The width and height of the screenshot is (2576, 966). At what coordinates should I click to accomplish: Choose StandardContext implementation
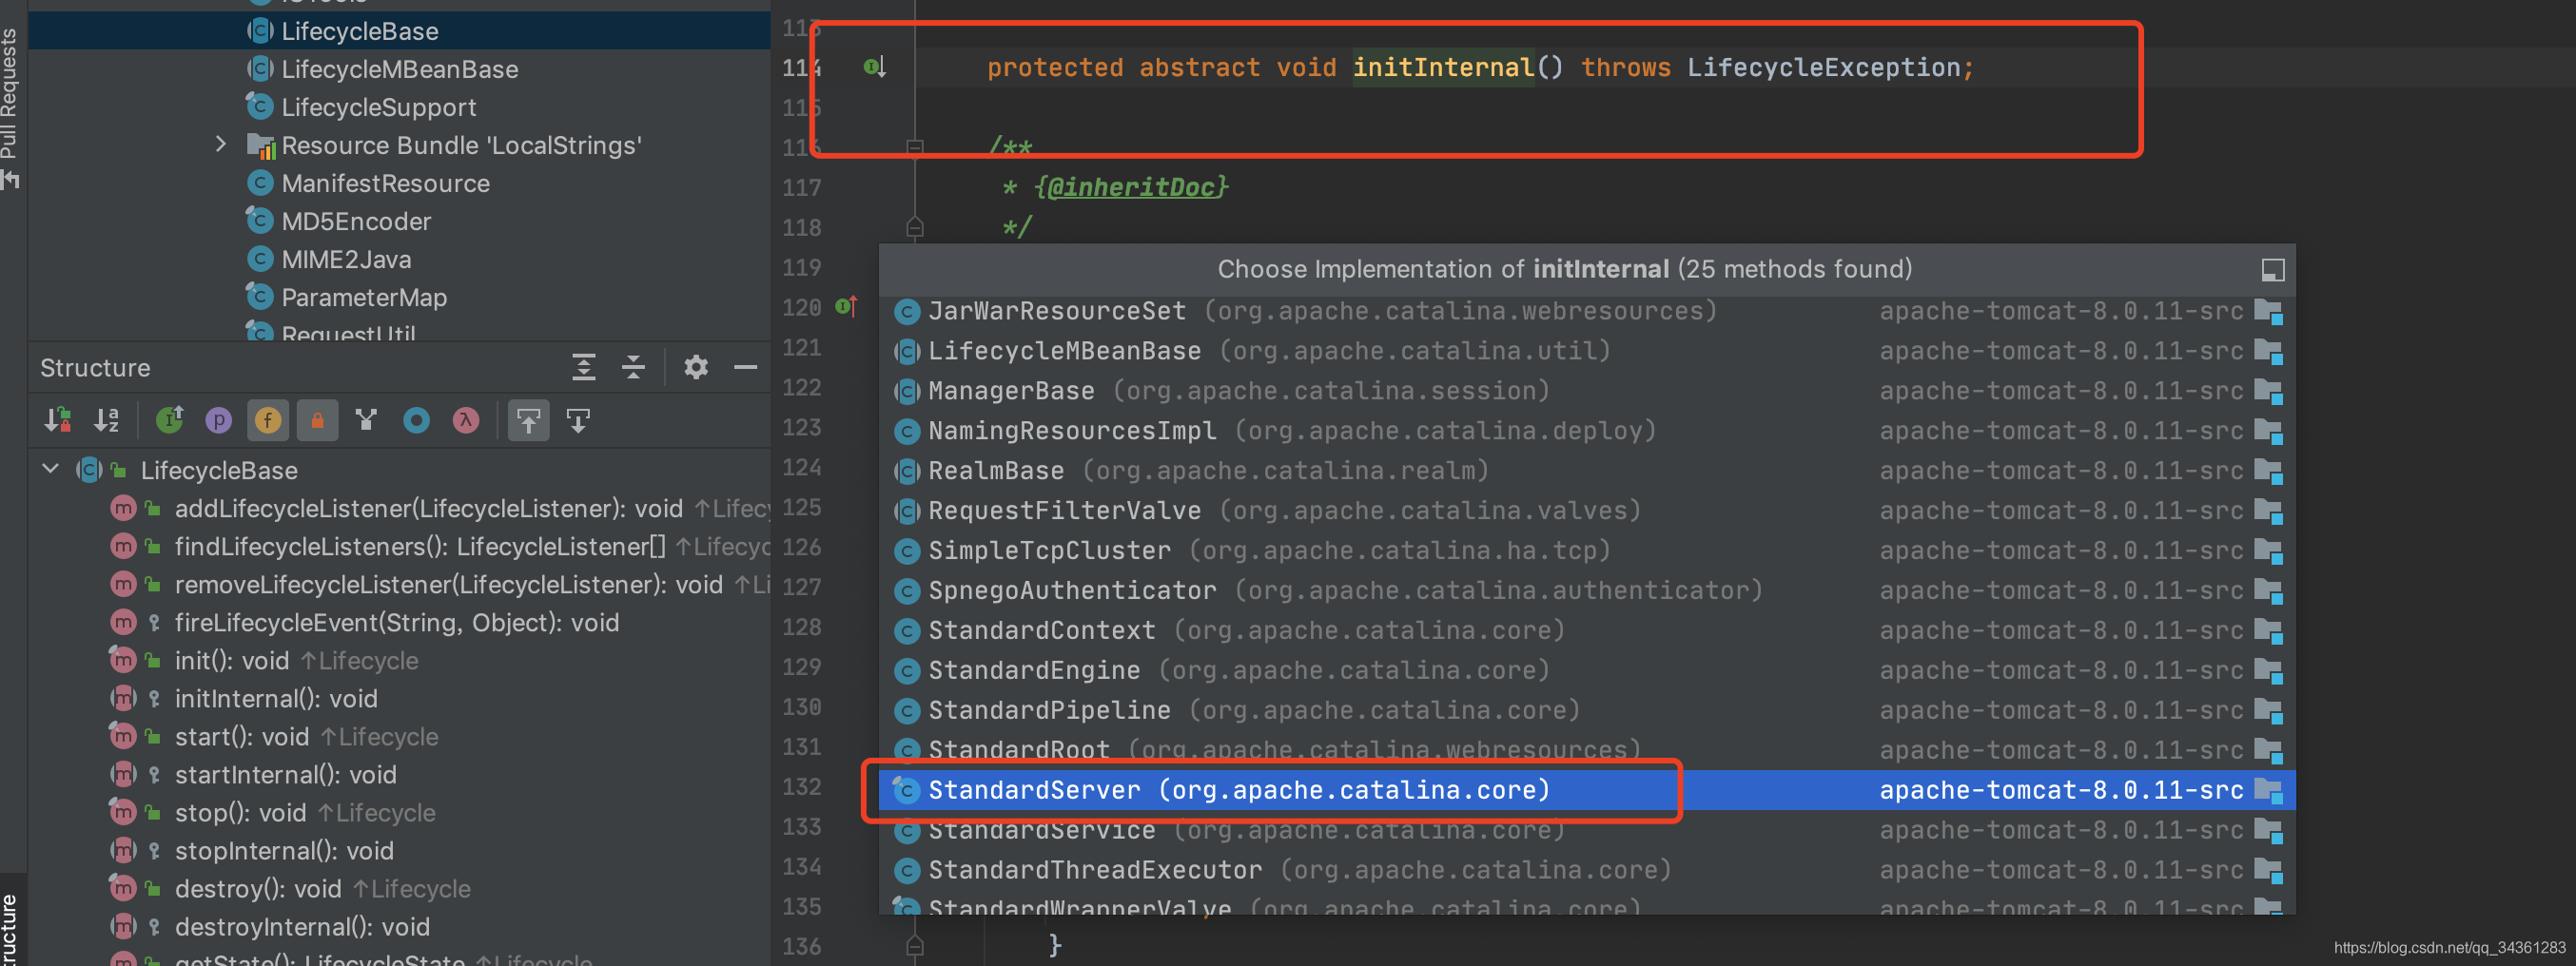pyautogui.click(x=1586, y=631)
